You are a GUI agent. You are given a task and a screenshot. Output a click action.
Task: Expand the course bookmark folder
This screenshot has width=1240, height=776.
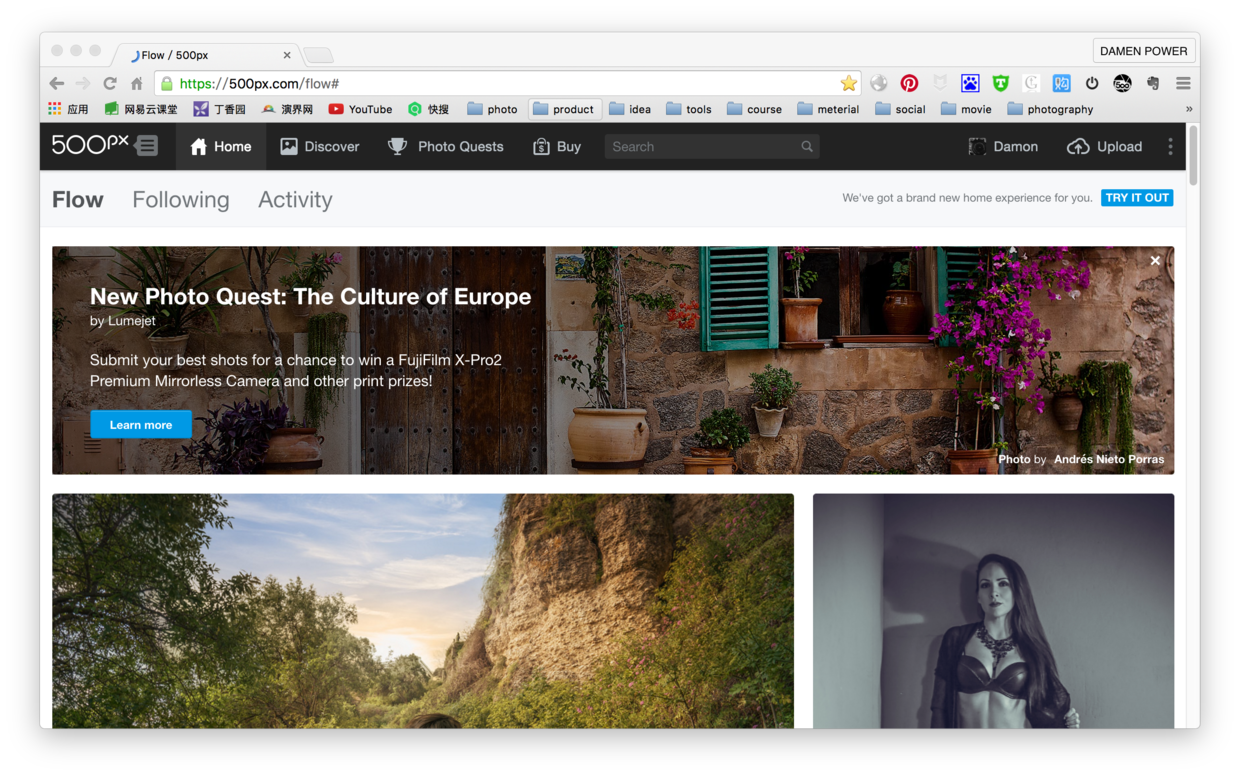pos(755,109)
